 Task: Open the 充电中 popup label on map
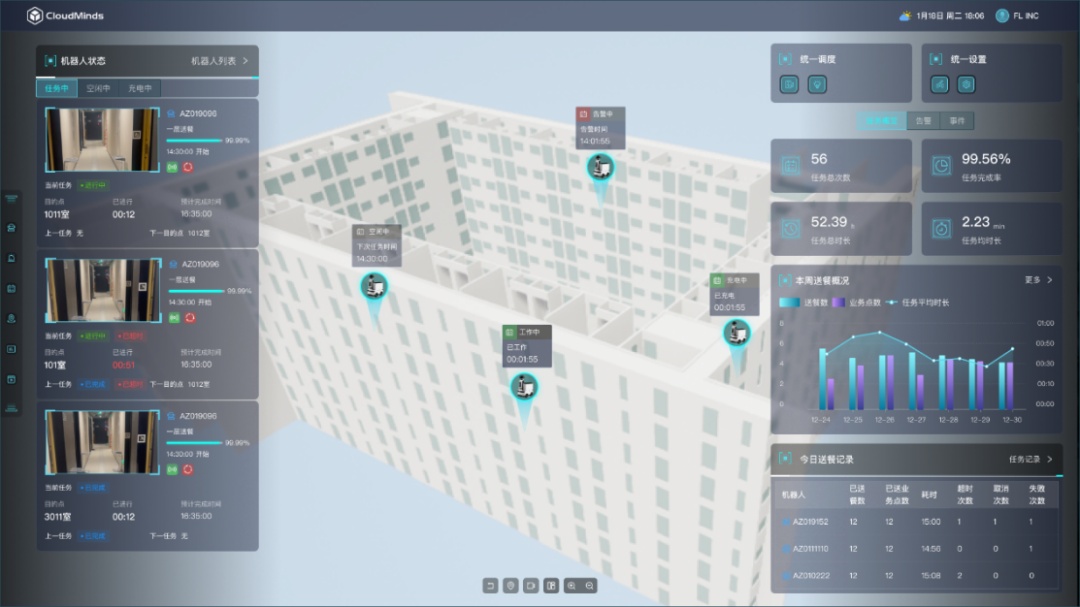(734, 294)
